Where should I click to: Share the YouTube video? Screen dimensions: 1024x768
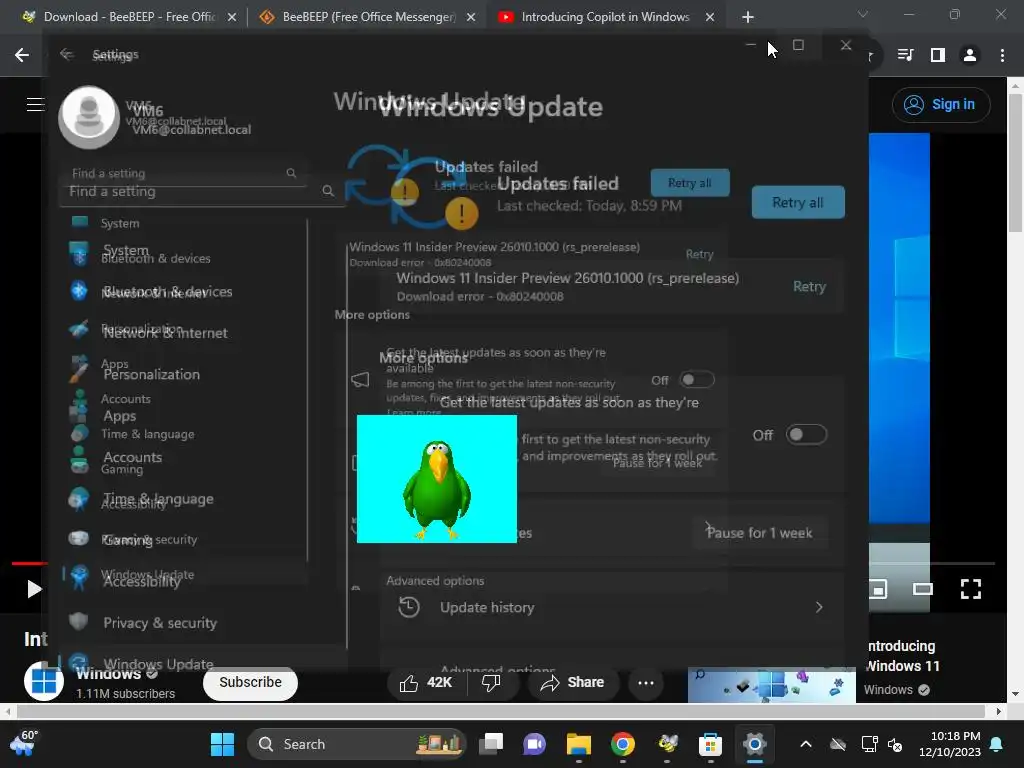tap(571, 682)
